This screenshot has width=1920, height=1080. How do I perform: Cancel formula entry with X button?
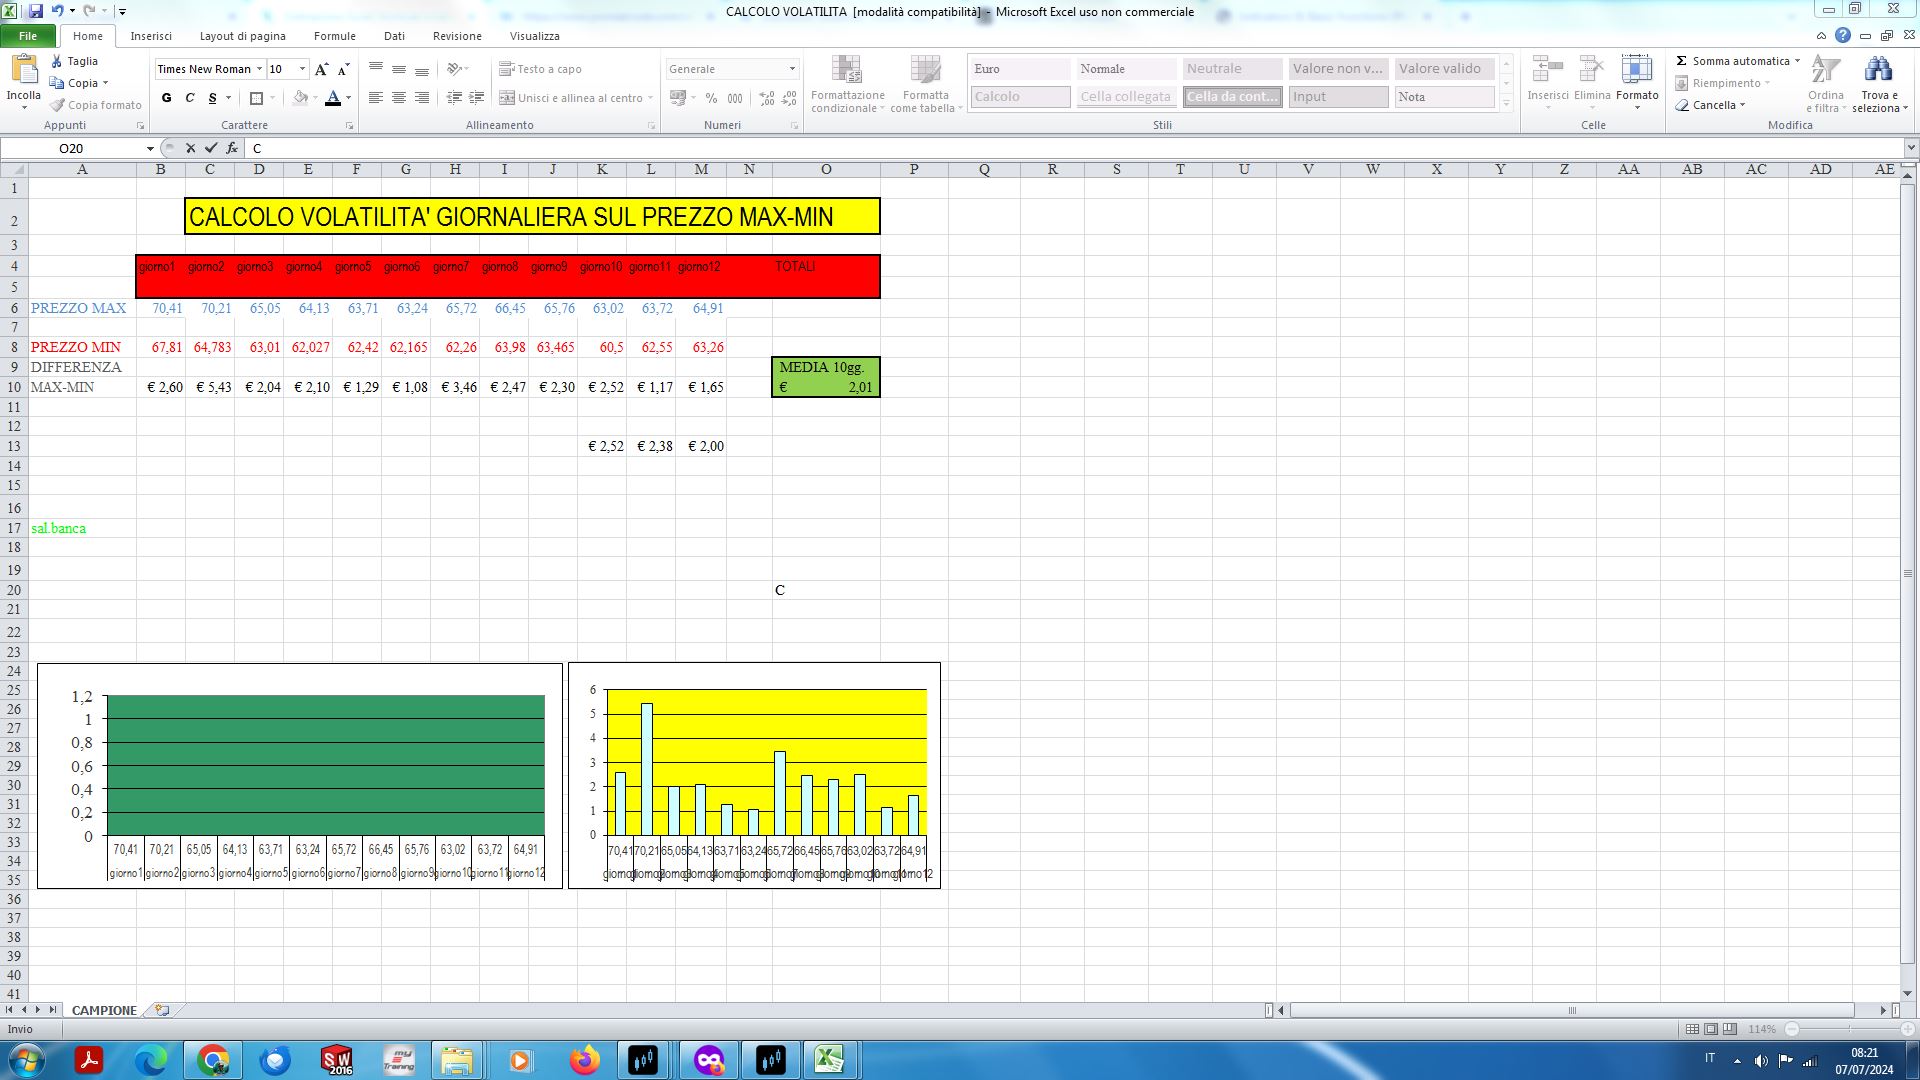[x=190, y=148]
